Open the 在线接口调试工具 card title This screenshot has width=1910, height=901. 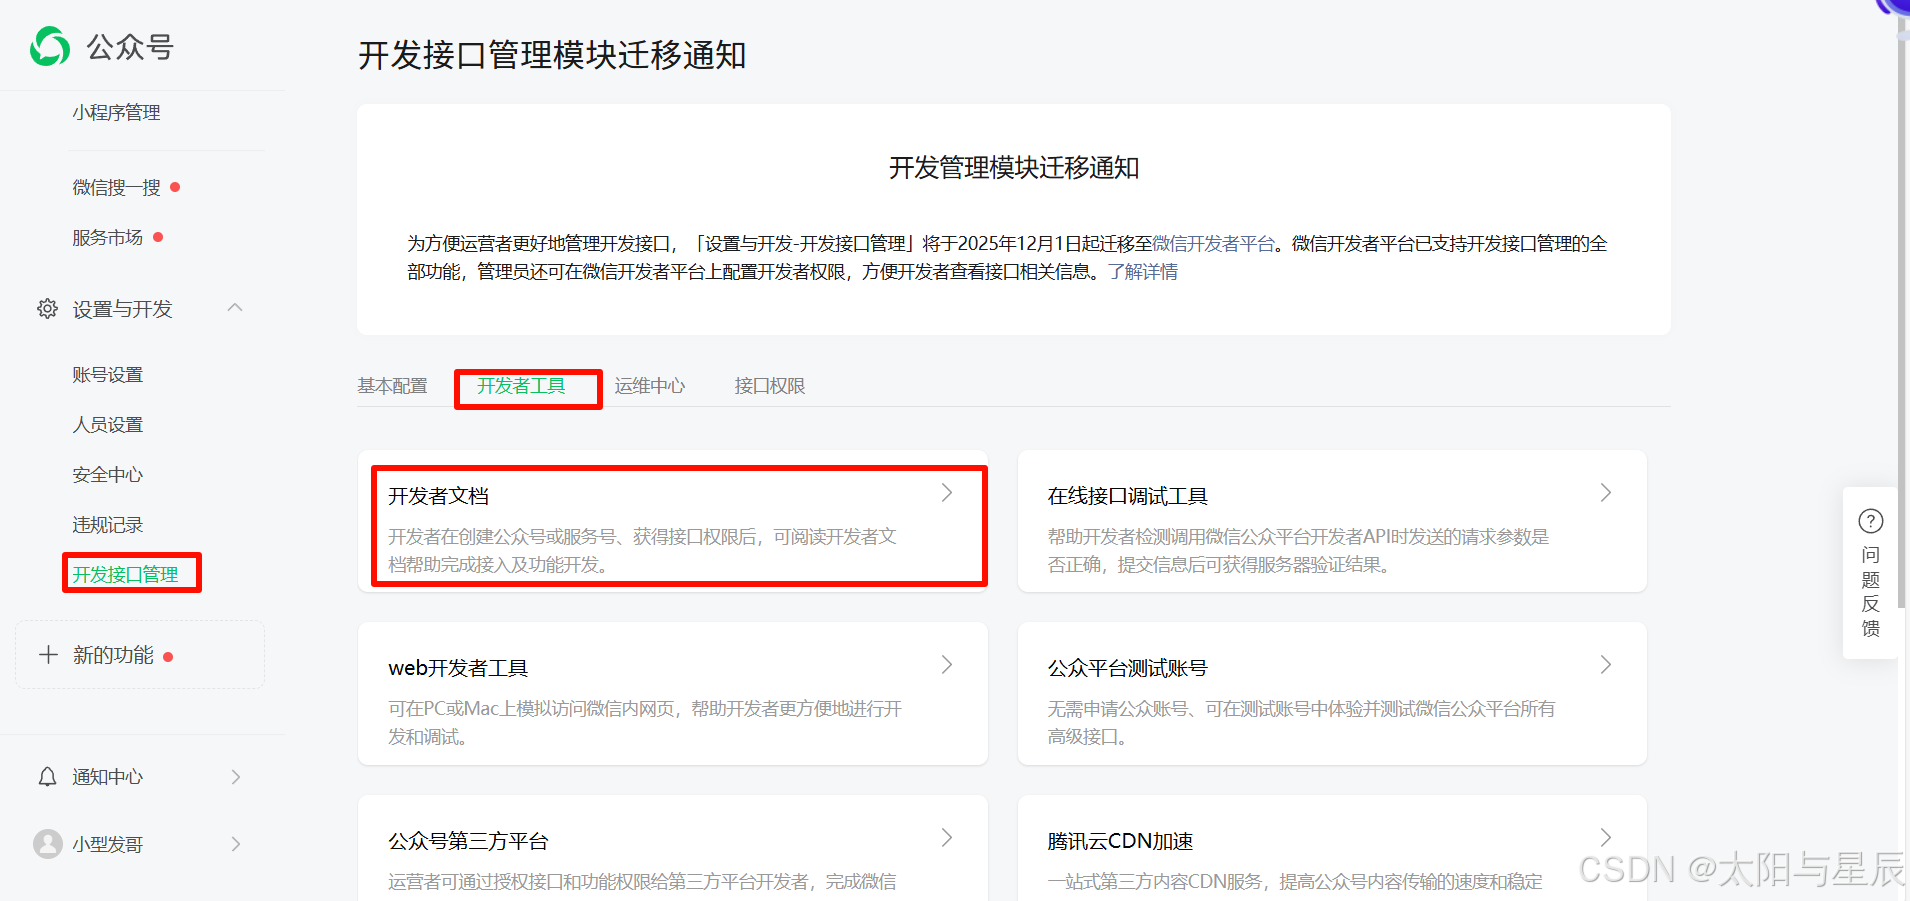click(1128, 496)
